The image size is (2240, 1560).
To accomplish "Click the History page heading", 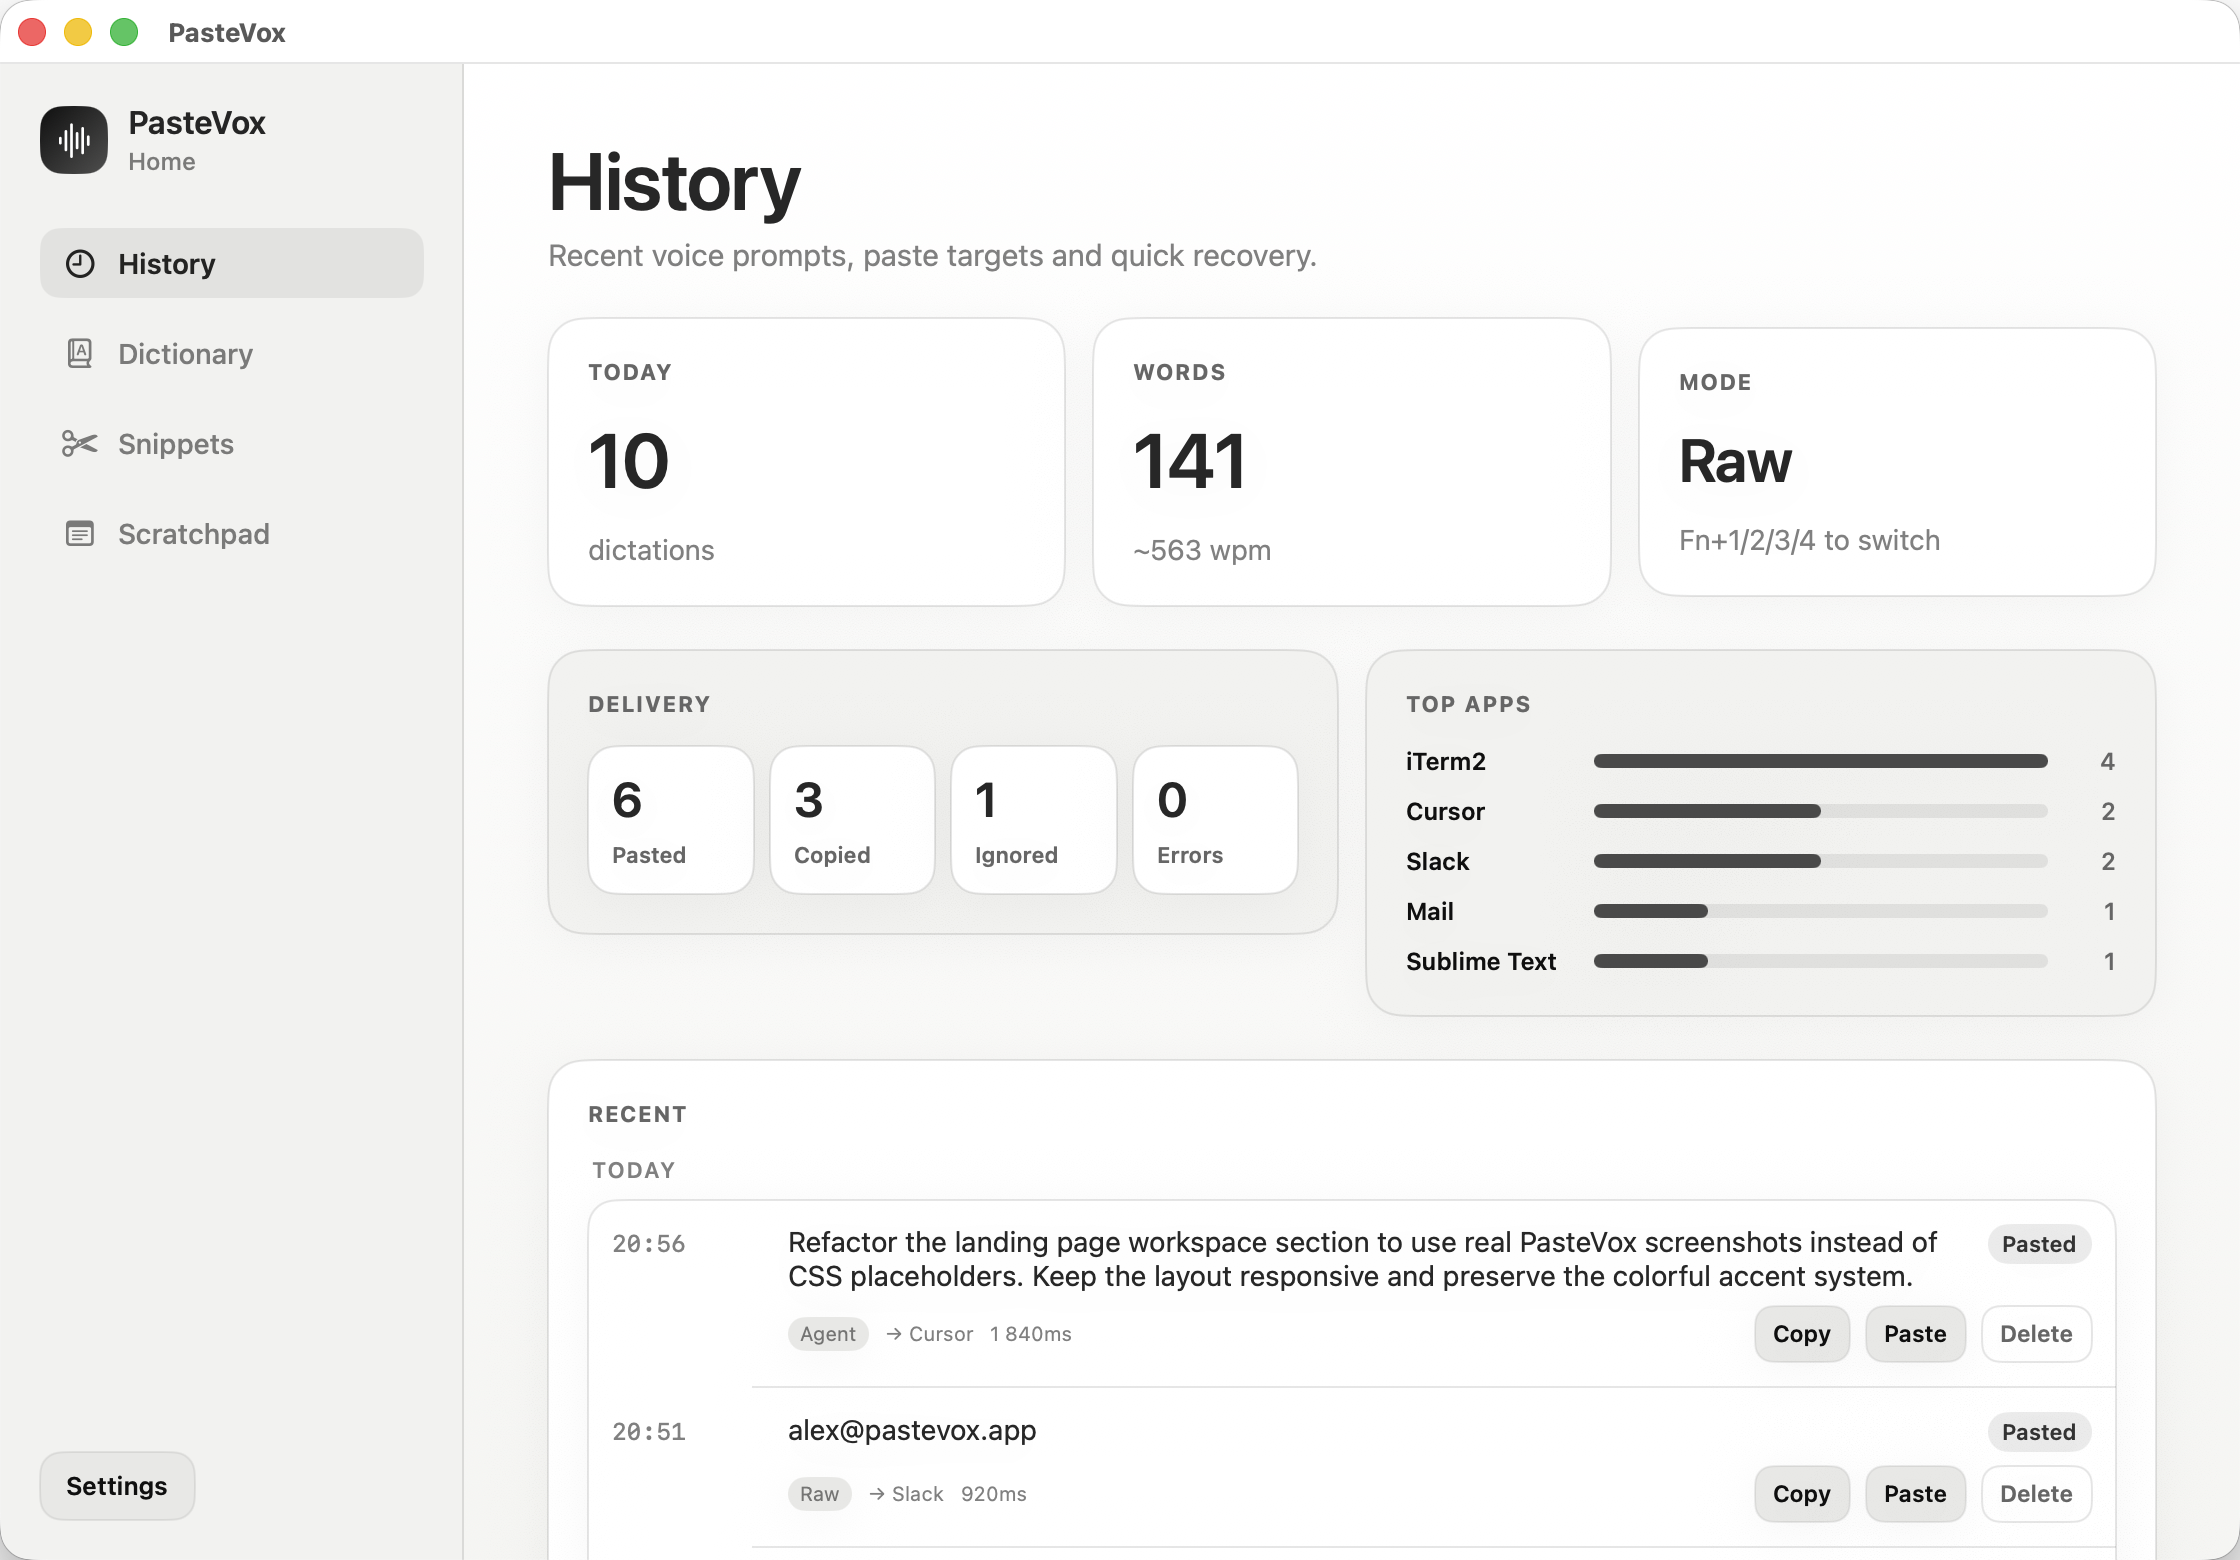I will tap(675, 183).
